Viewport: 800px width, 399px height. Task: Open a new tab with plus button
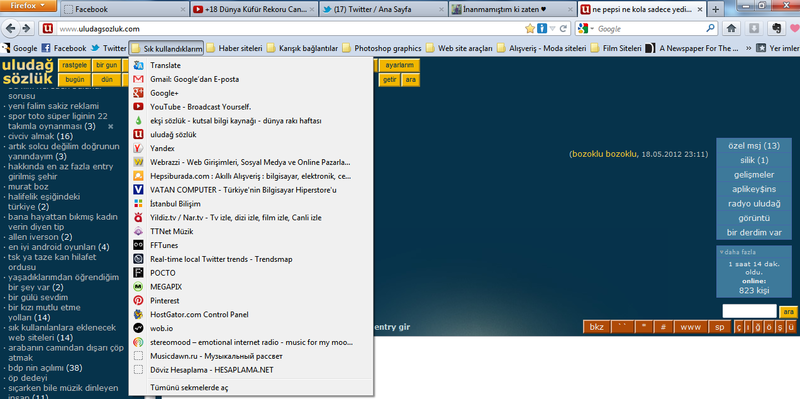click(x=716, y=9)
